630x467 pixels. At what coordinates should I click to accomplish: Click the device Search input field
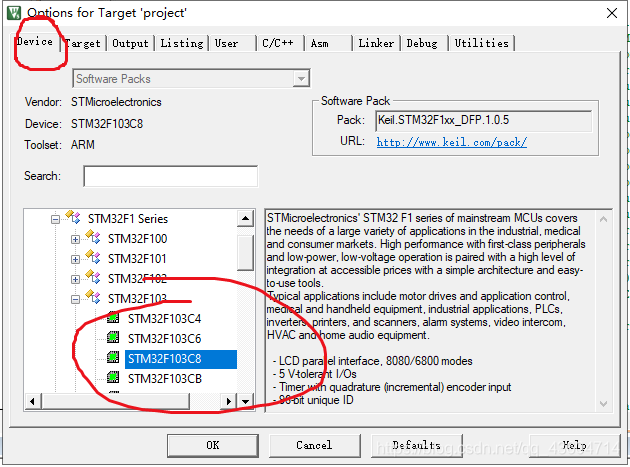171,176
